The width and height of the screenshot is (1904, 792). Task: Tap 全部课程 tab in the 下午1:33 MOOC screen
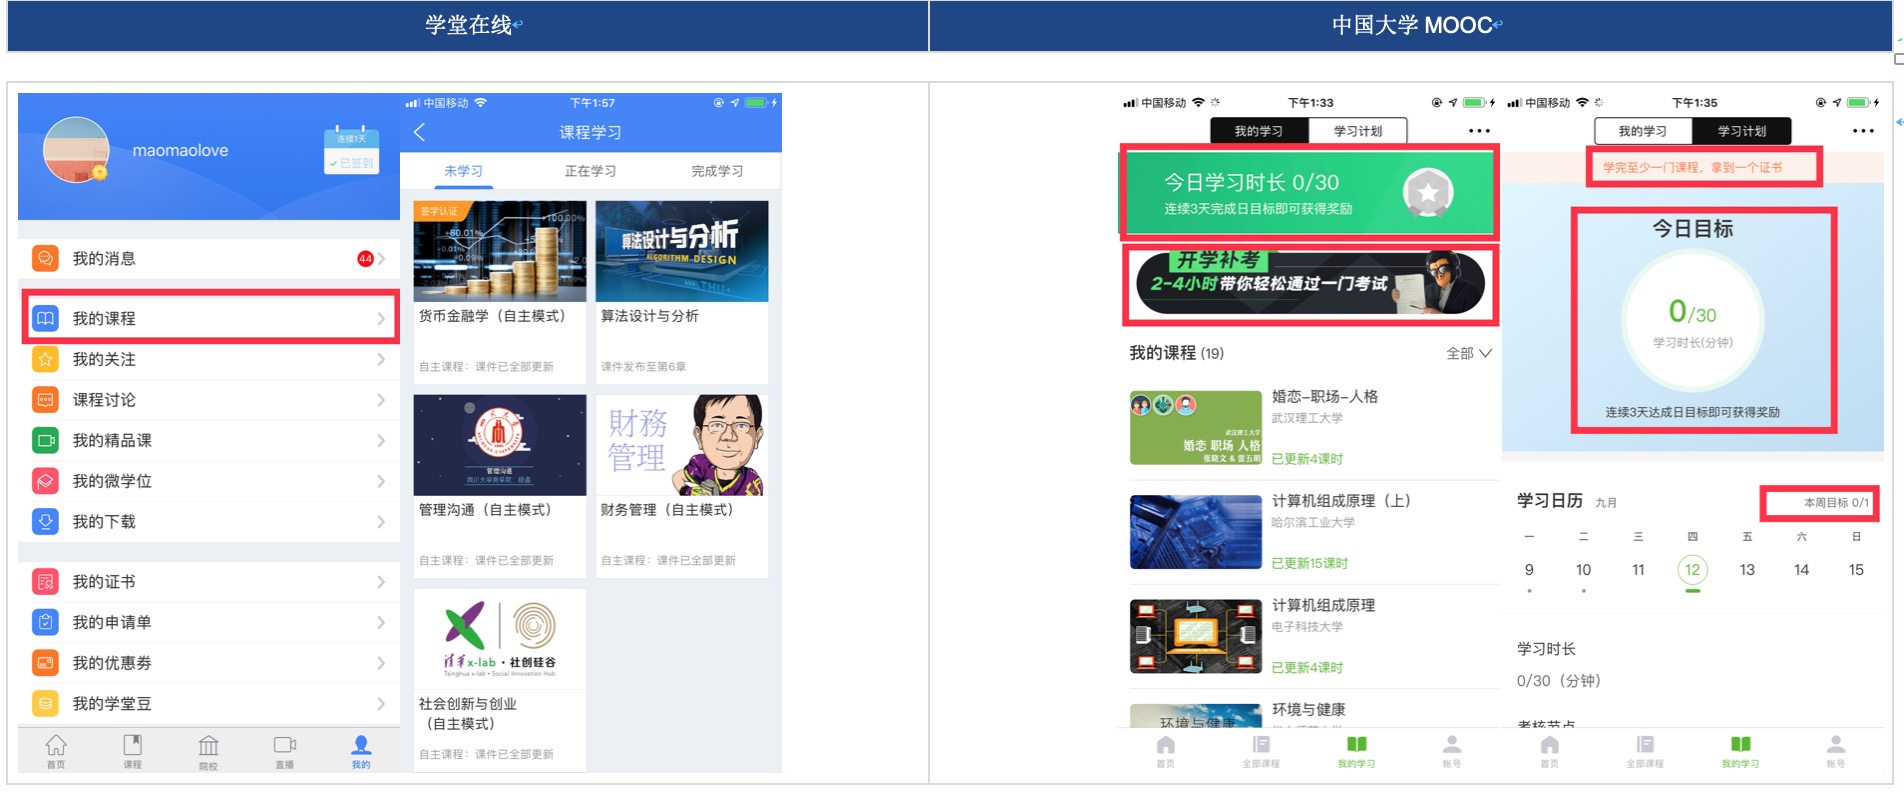click(x=1261, y=752)
